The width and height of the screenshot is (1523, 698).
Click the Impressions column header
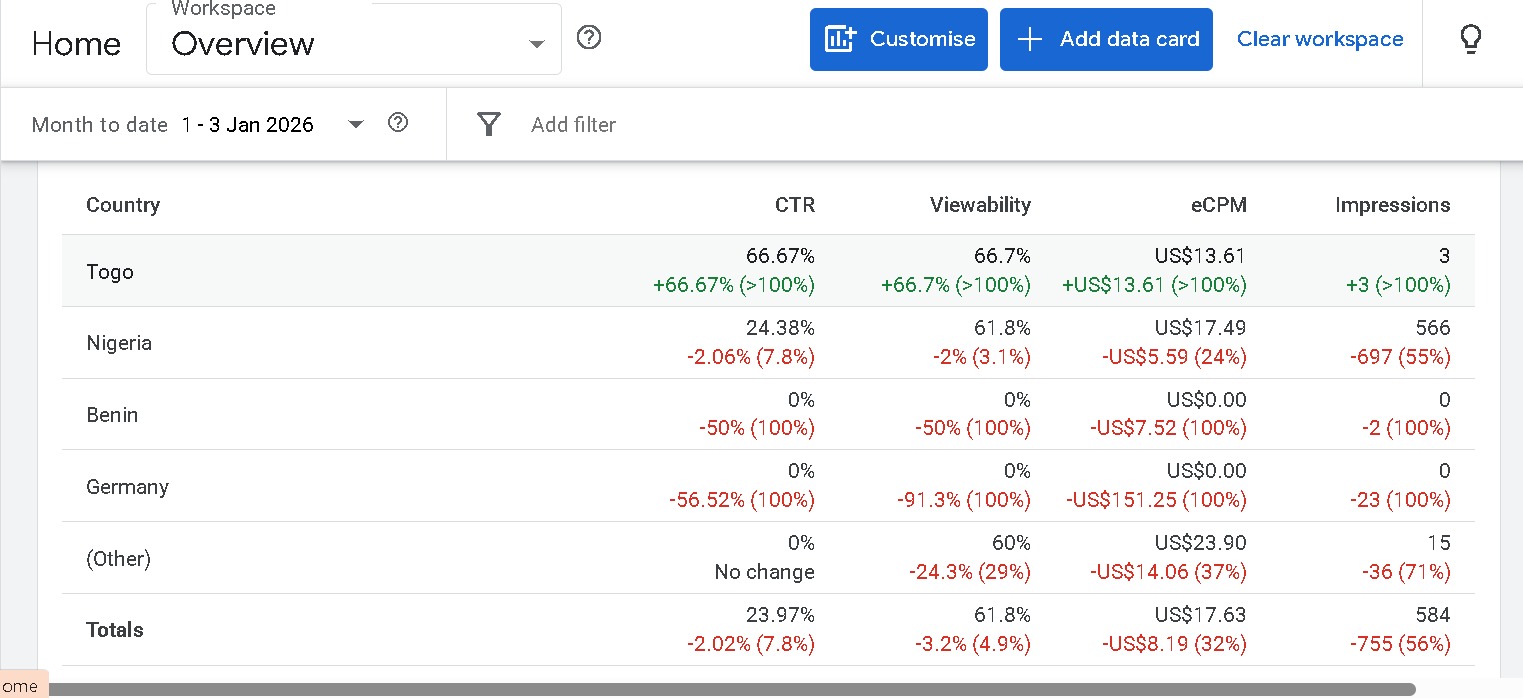point(1392,205)
